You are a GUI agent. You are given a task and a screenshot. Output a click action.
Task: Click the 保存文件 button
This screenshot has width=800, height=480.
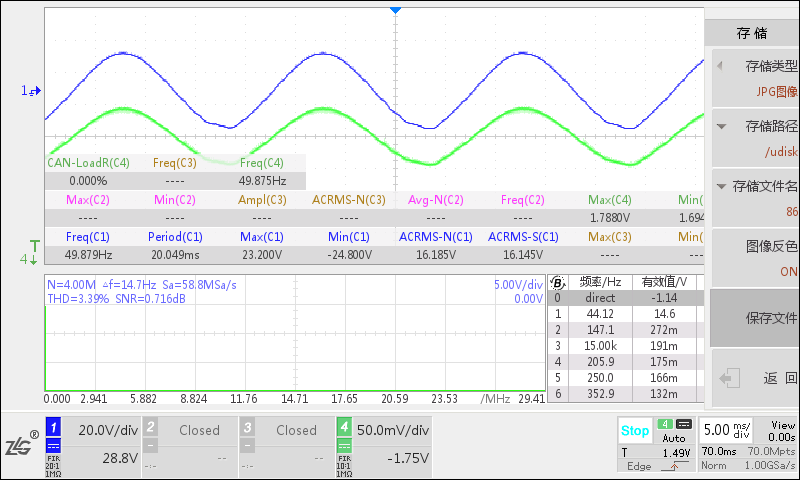pyautogui.click(x=755, y=318)
